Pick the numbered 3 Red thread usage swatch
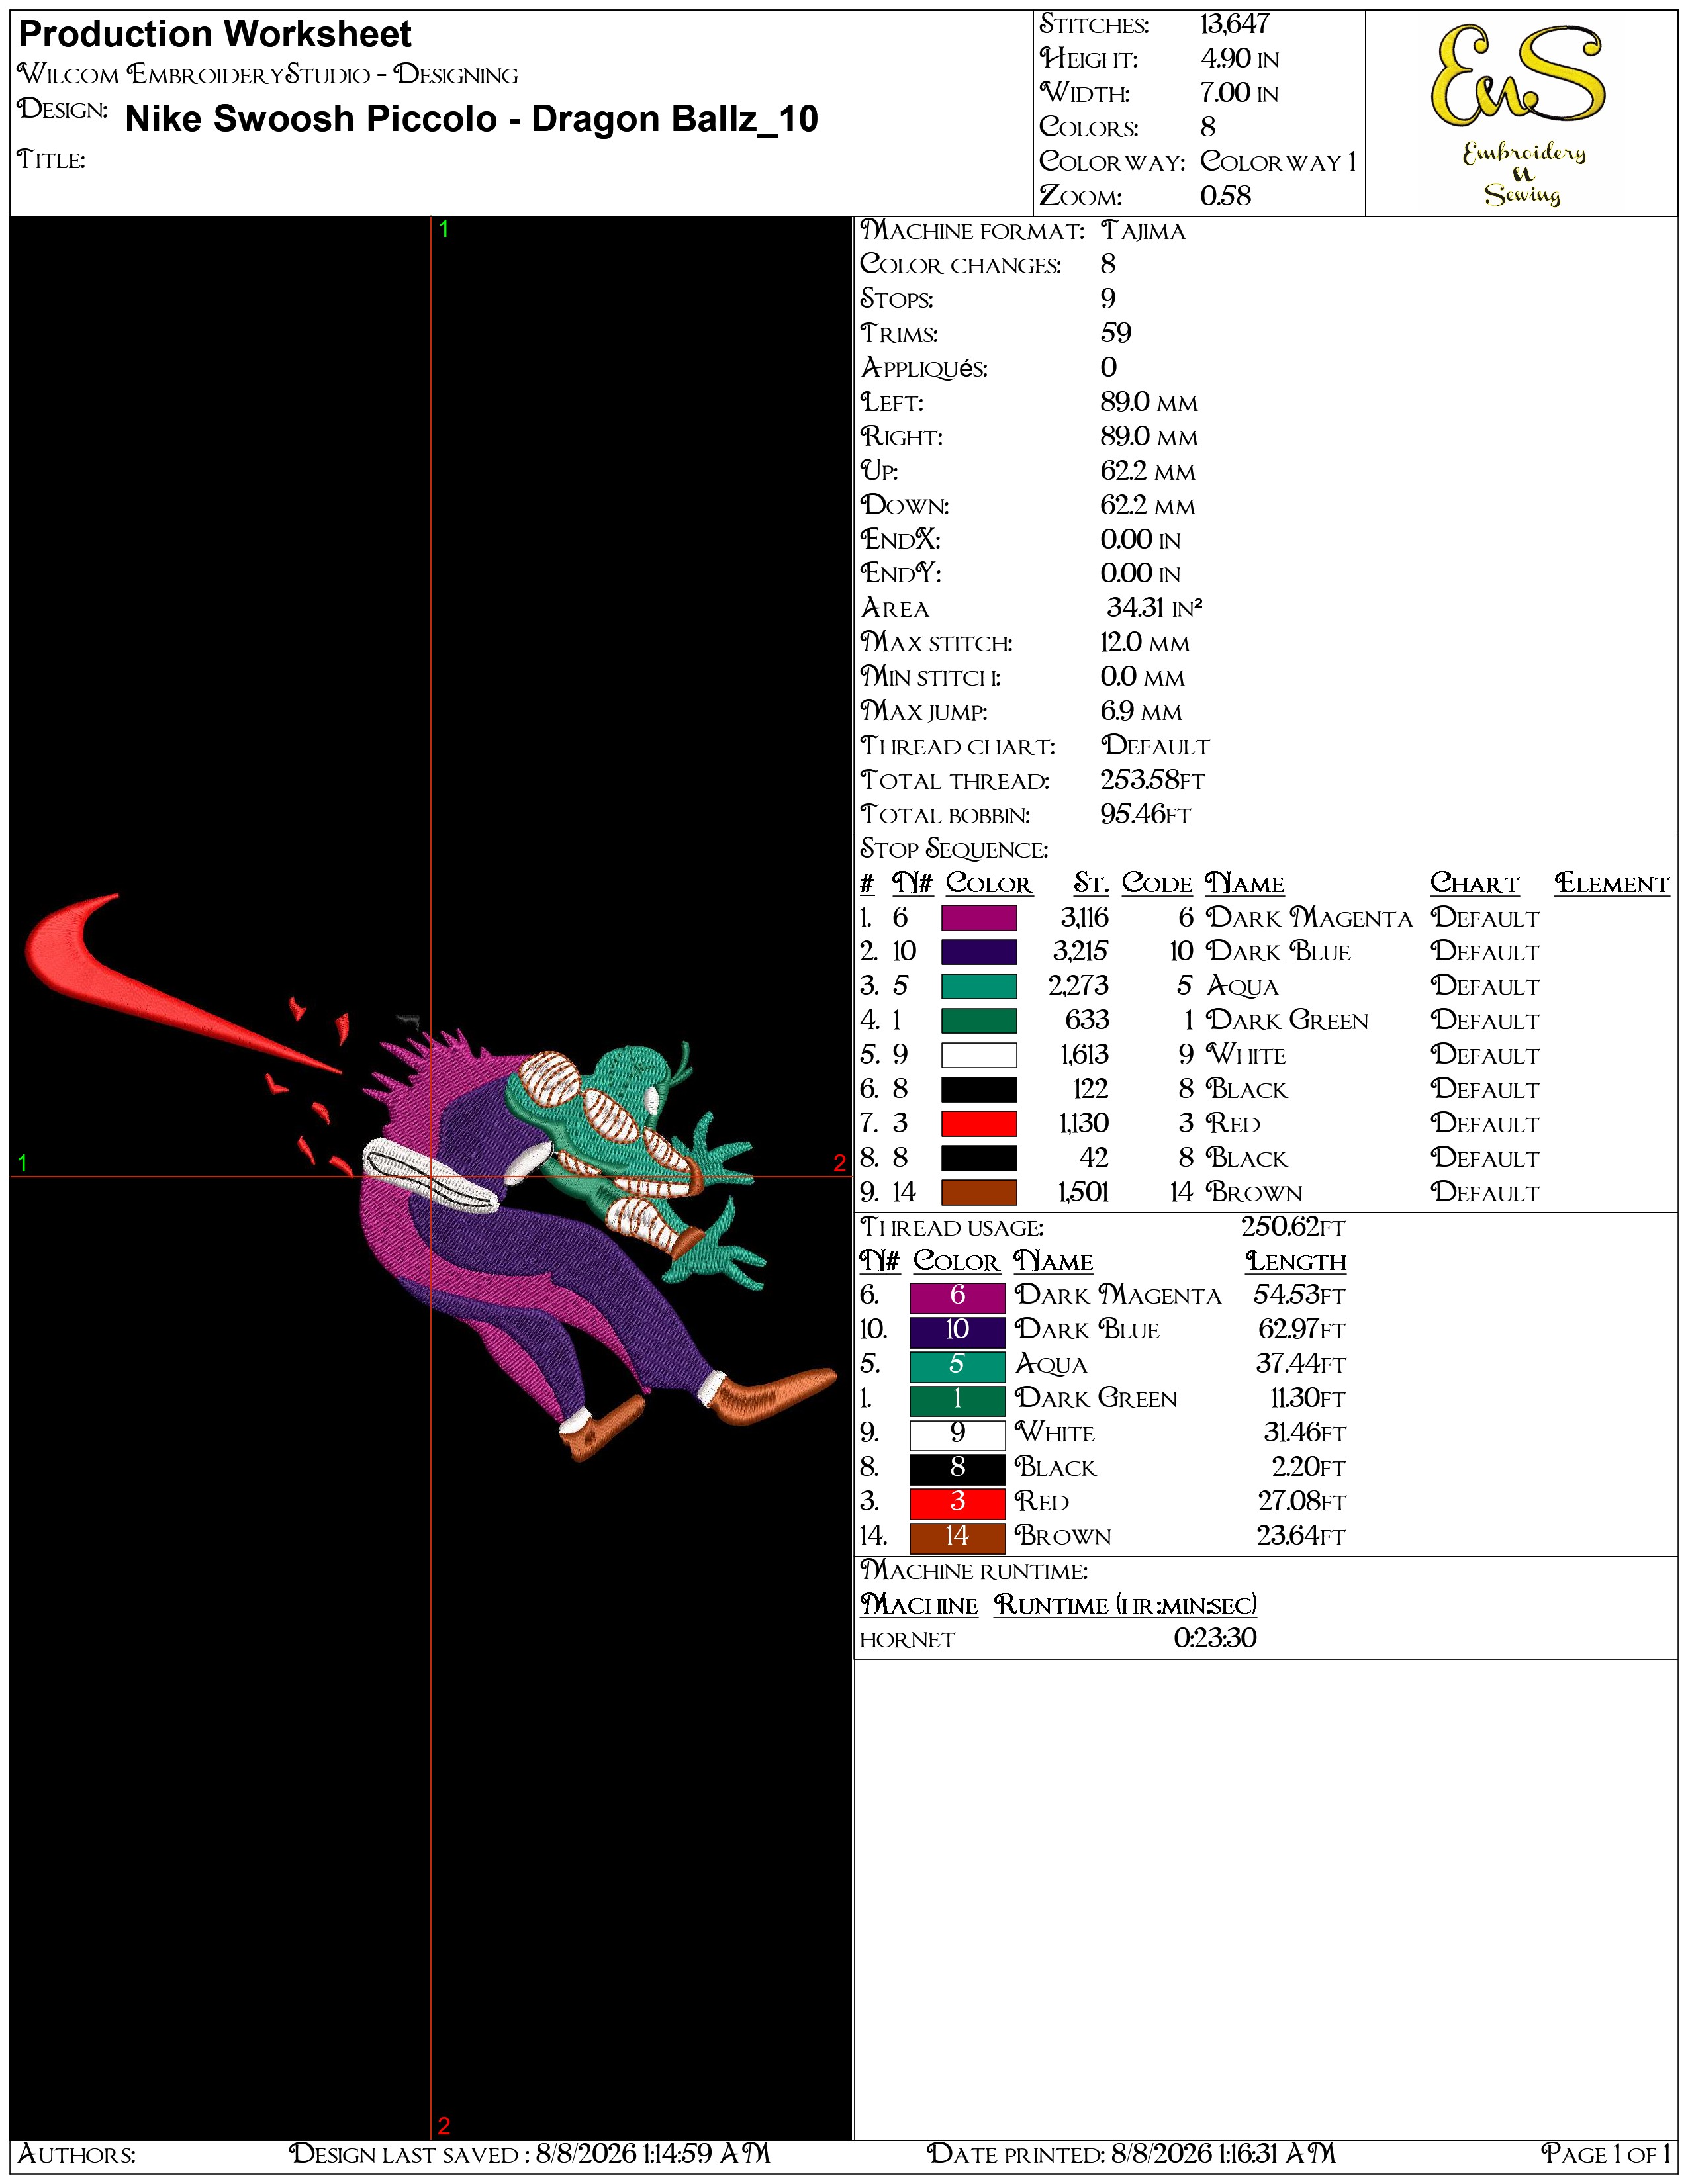Viewport: 1688px width, 2184px height. click(x=957, y=1503)
